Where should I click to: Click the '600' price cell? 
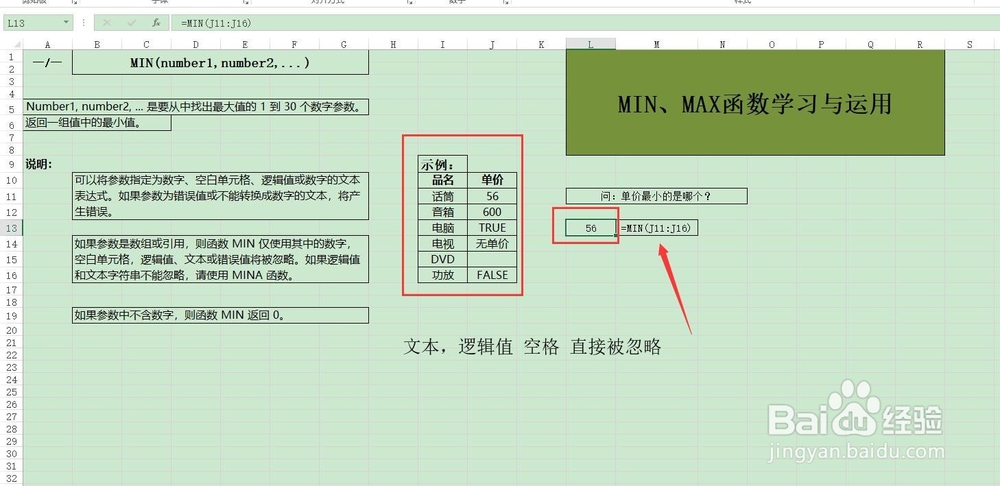point(492,212)
